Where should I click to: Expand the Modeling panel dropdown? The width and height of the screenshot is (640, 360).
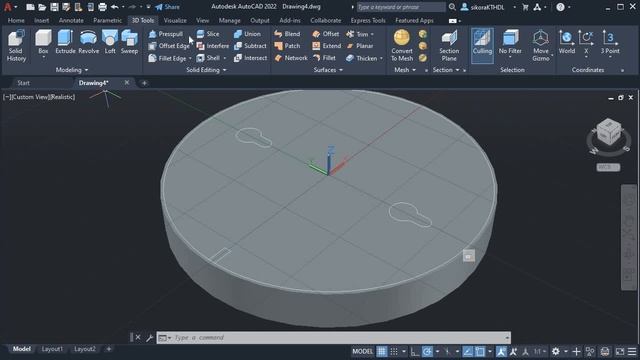coord(72,70)
